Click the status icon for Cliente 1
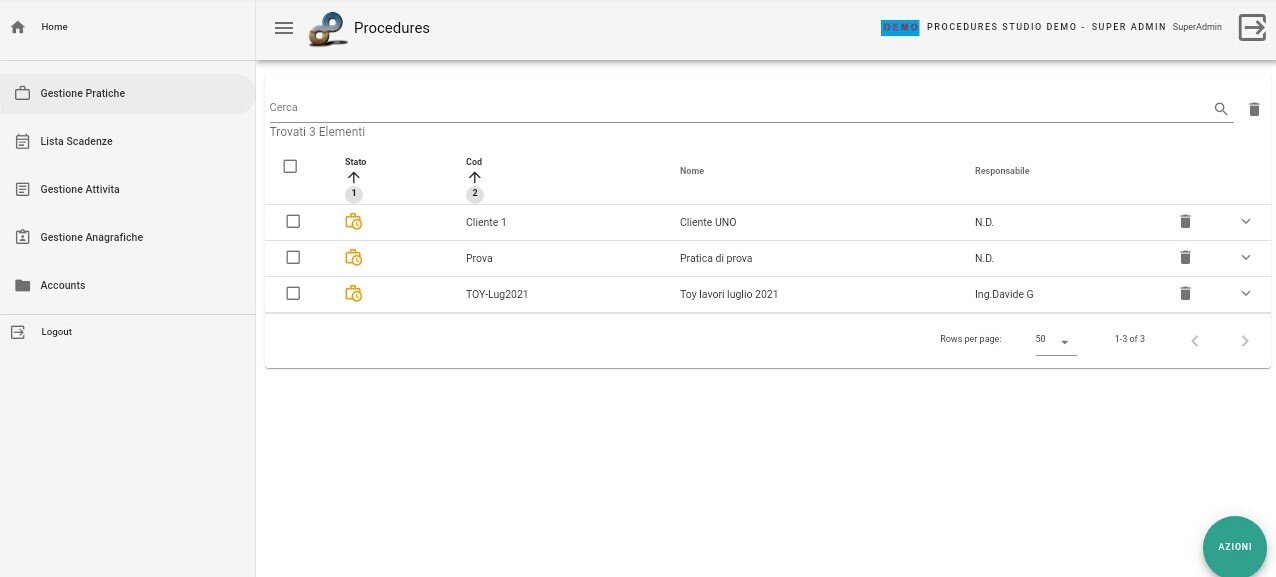Screen dimensions: 1276x577 point(353,222)
